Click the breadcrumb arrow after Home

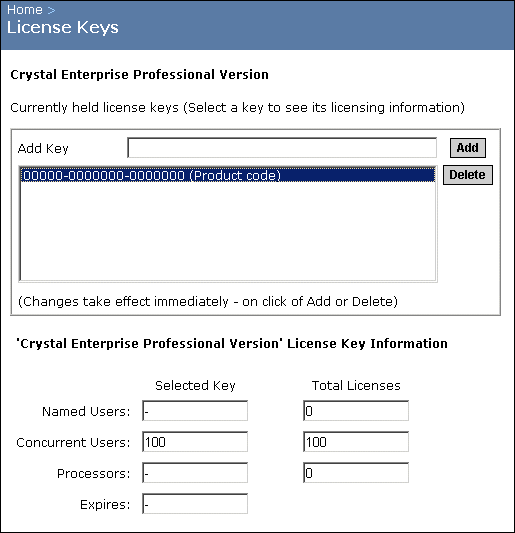pyautogui.click(x=51, y=10)
